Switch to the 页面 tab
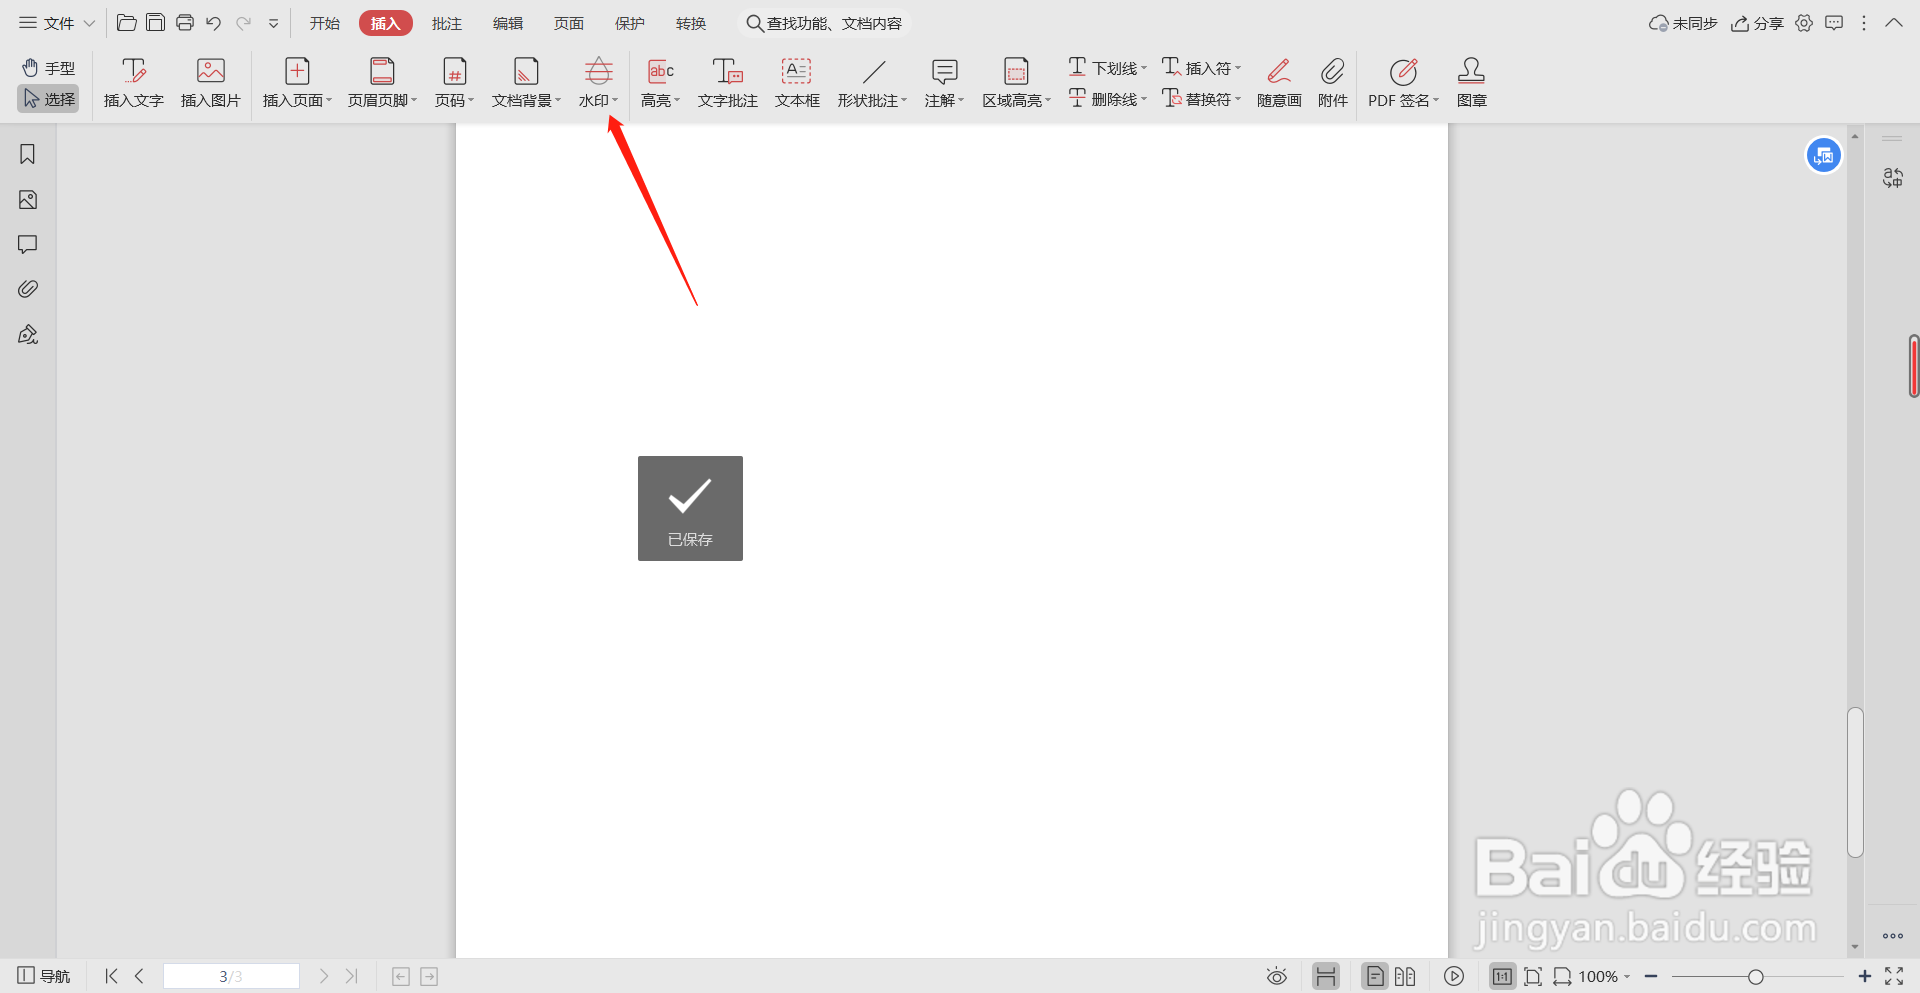This screenshot has height=993, width=1920. click(569, 23)
